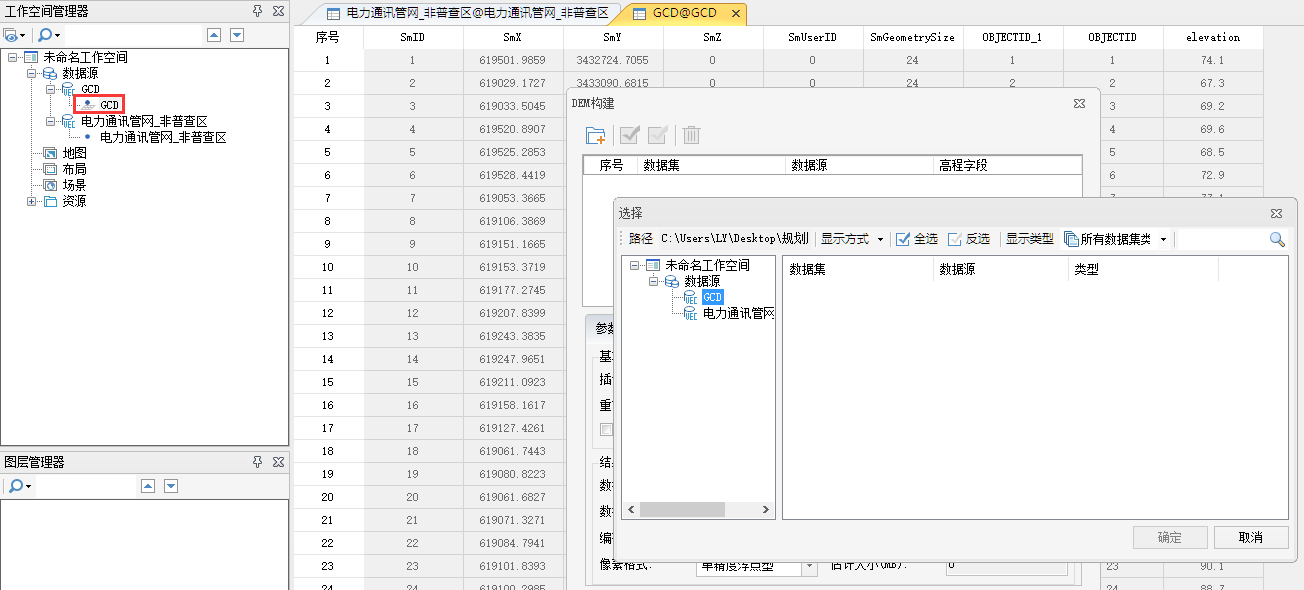1304x590 pixels.
Task: Click the move-down arrow in 工作空间管理器
Action: (x=237, y=35)
